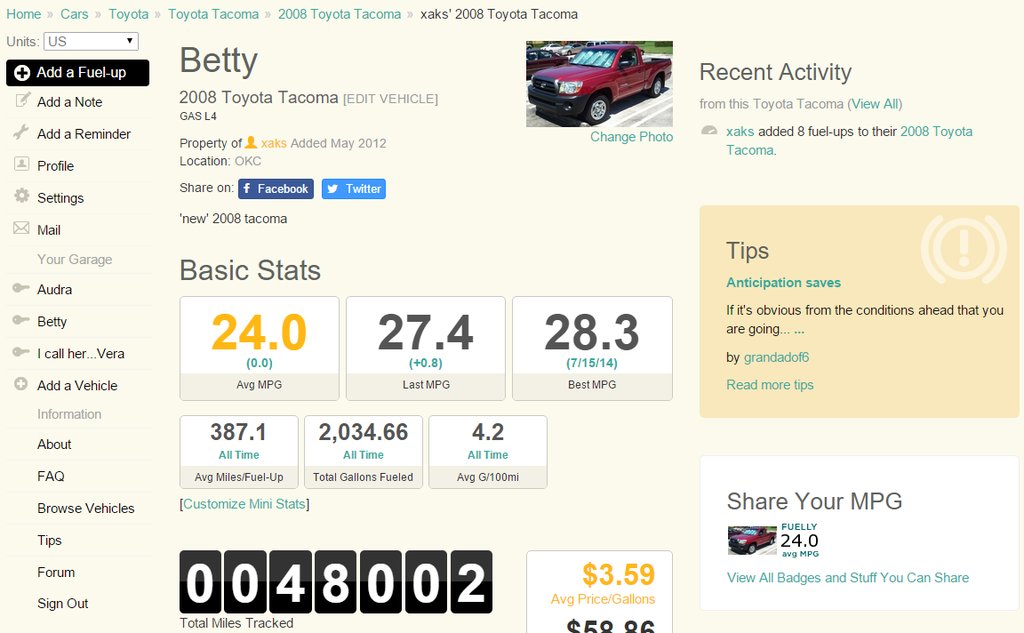The width and height of the screenshot is (1024, 633).
Task: Click the 387.1 Avg Miles/Fuel-Up stat
Action: point(239,452)
